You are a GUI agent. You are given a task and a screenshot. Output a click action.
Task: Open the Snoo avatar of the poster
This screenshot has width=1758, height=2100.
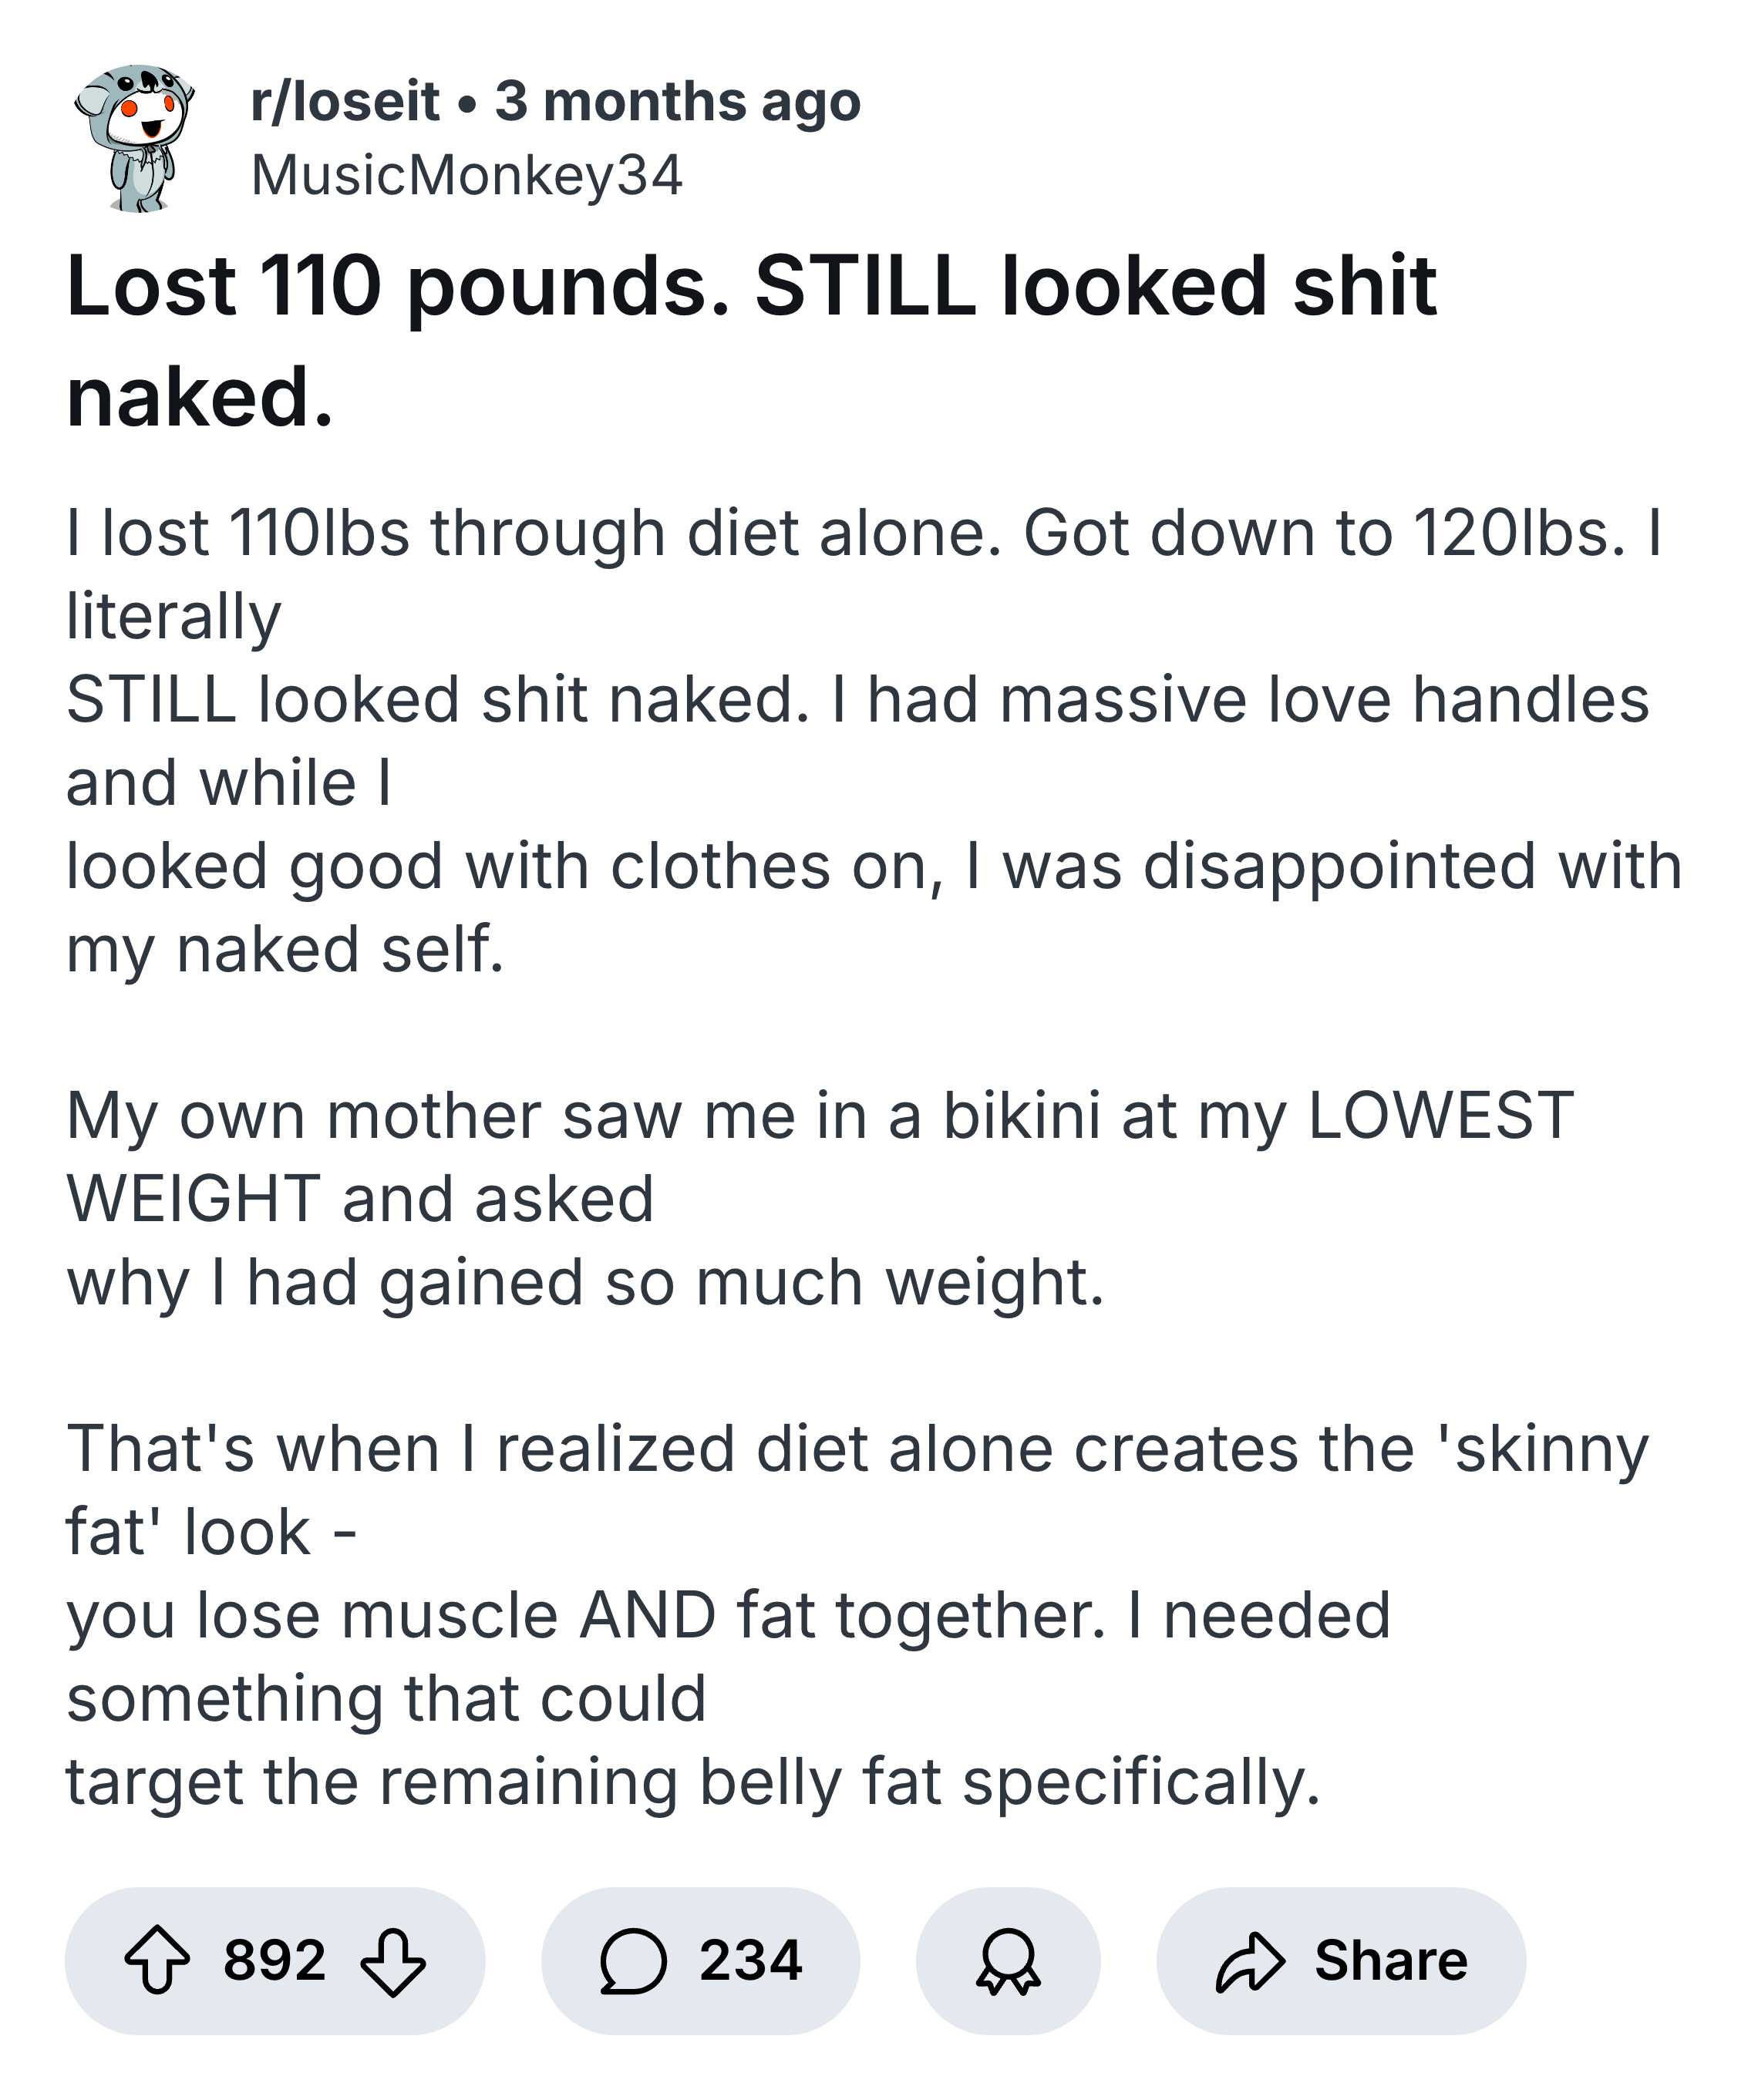pos(136,138)
